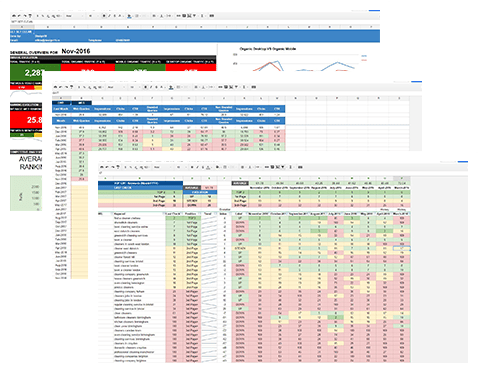Open the font dropdown in the middle window

point(116,87)
